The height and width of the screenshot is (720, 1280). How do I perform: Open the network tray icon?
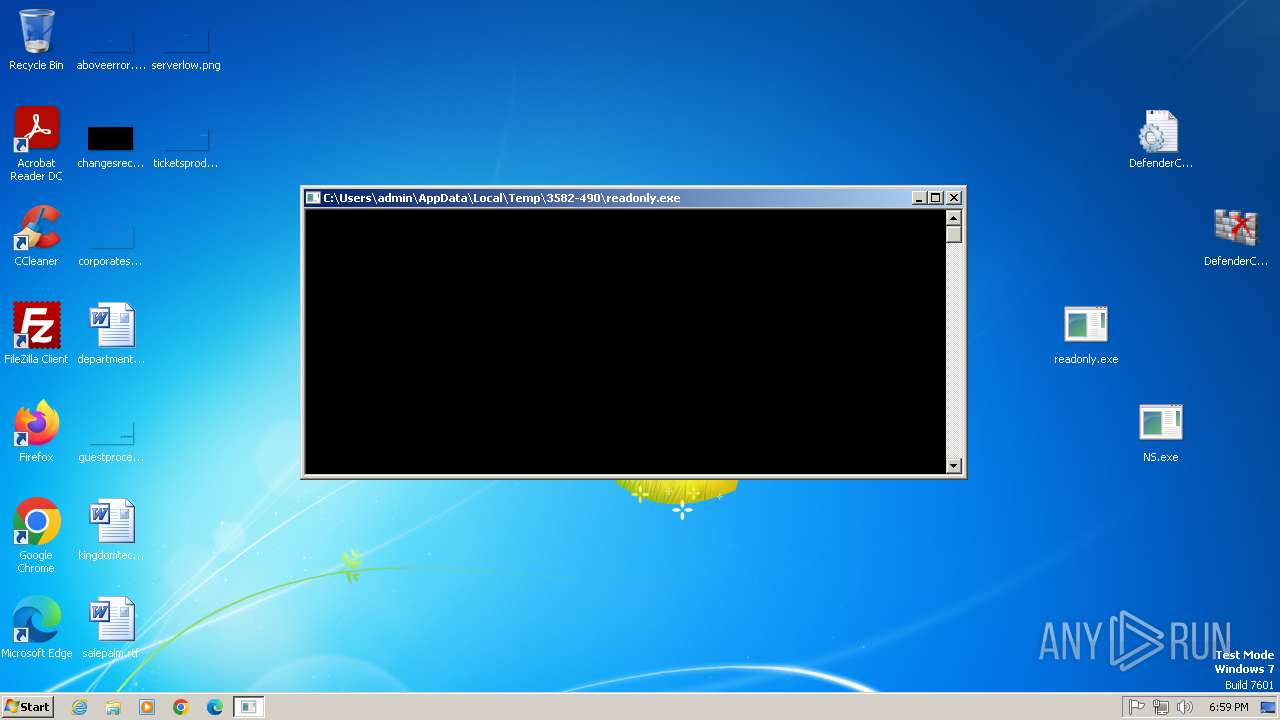(1161, 707)
